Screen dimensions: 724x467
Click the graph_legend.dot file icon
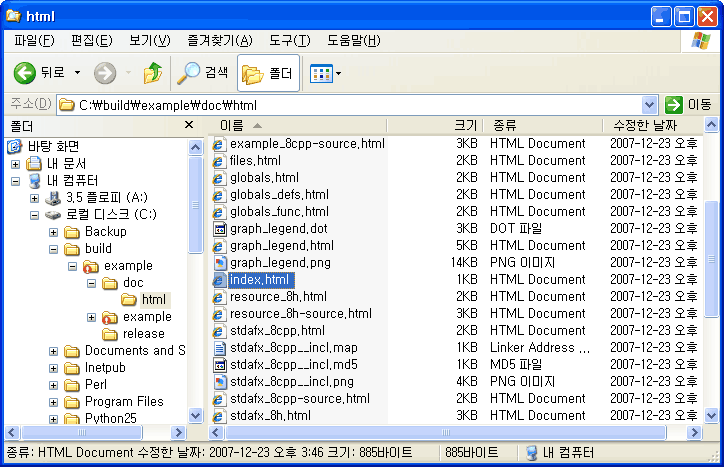point(219,229)
